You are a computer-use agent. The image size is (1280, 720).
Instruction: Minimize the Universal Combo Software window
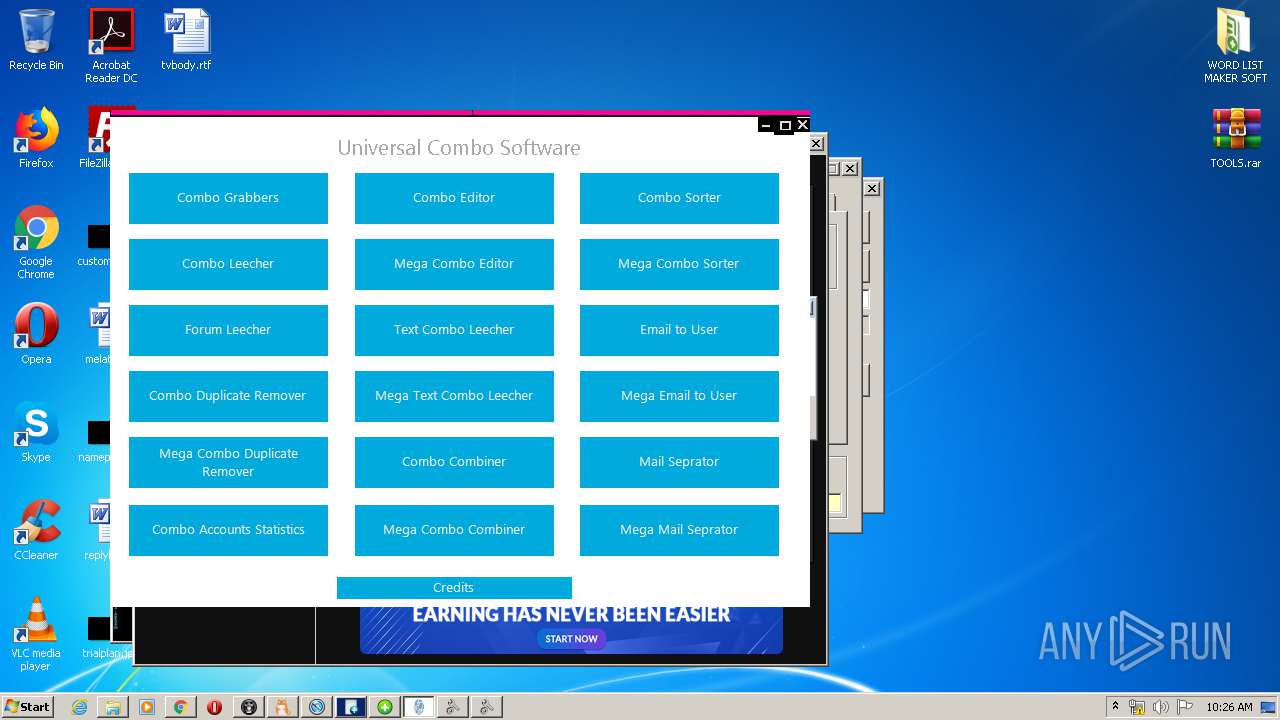click(x=767, y=125)
